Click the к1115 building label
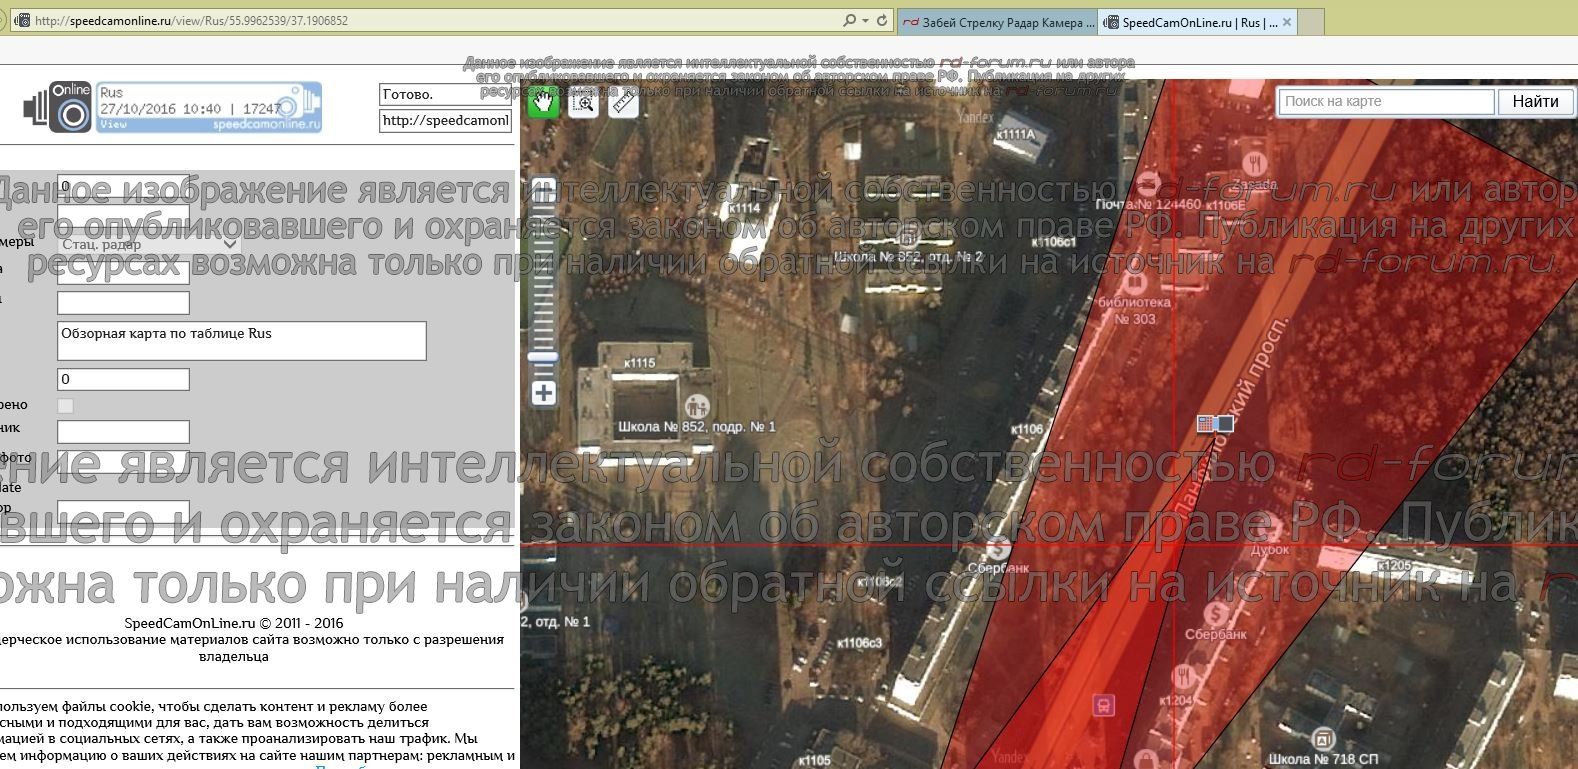The width and height of the screenshot is (1578, 769). (x=639, y=363)
